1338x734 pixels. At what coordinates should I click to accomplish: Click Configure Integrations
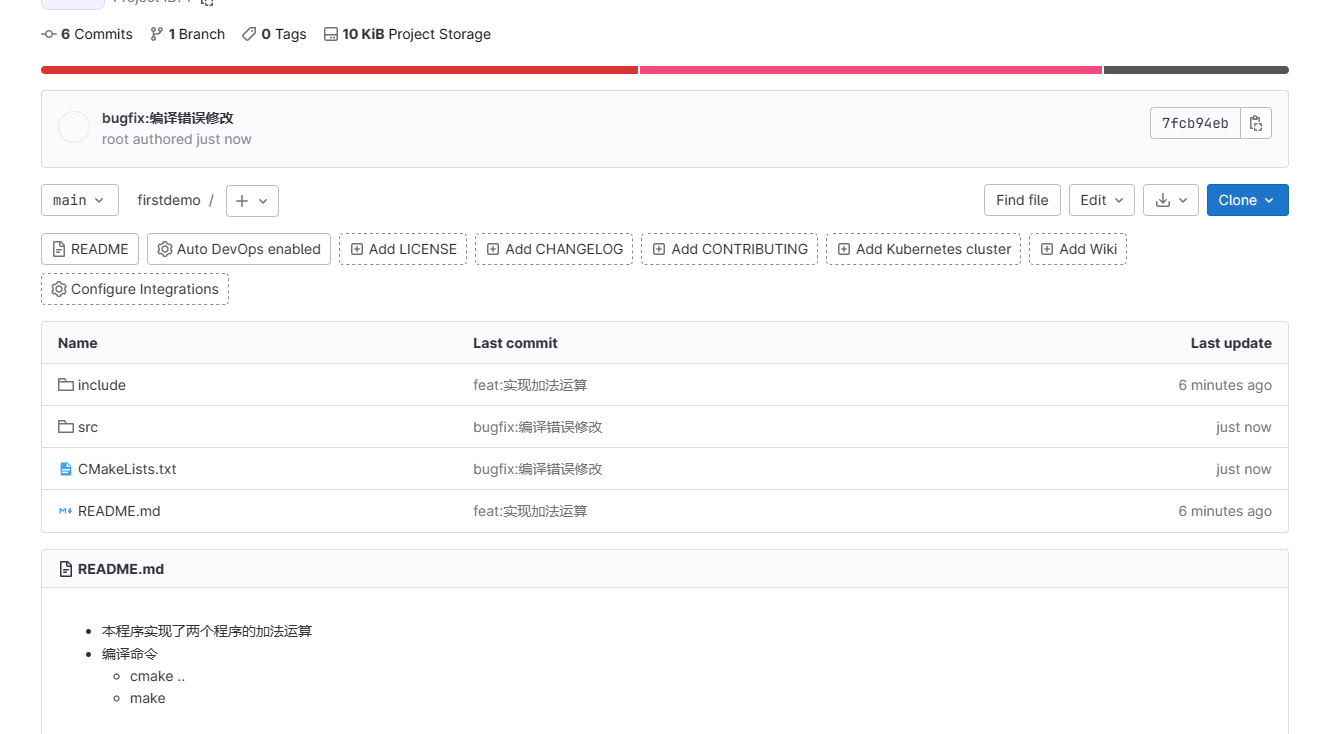pos(135,289)
